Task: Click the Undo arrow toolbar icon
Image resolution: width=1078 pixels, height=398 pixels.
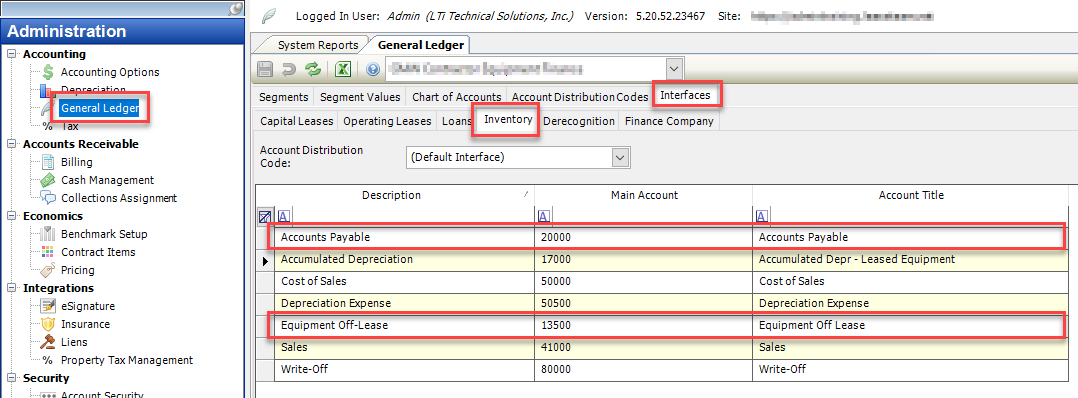Action: point(289,69)
